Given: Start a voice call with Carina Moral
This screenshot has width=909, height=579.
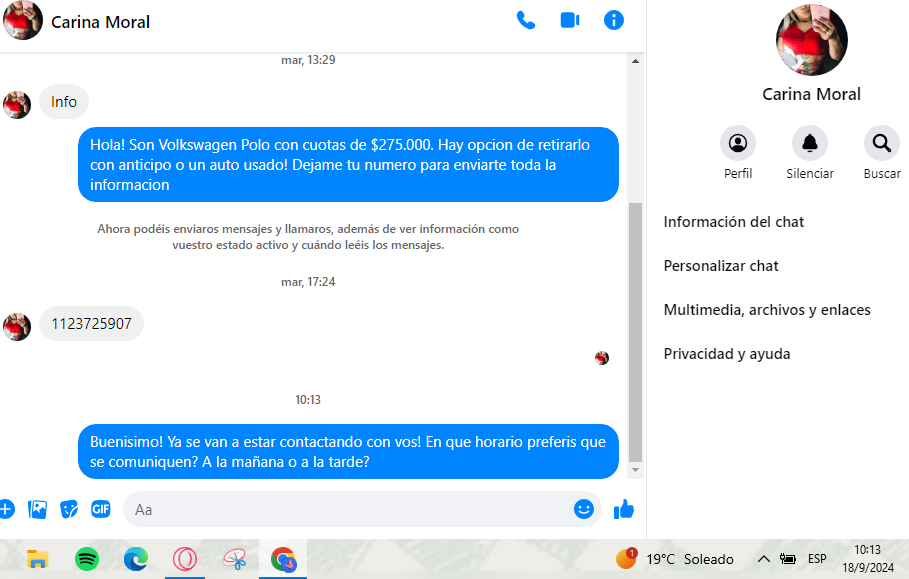Looking at the screenshot, I should click(526, 21).
